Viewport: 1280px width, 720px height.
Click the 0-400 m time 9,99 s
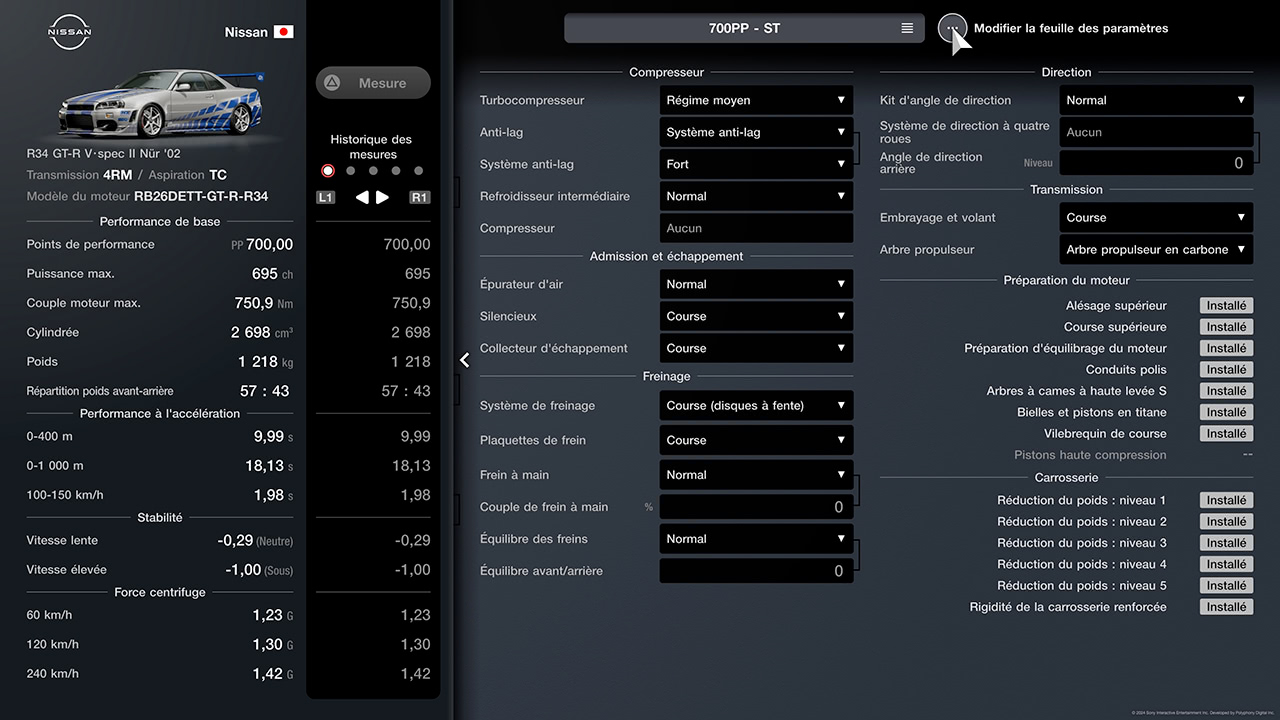click(x=273, y=436)
